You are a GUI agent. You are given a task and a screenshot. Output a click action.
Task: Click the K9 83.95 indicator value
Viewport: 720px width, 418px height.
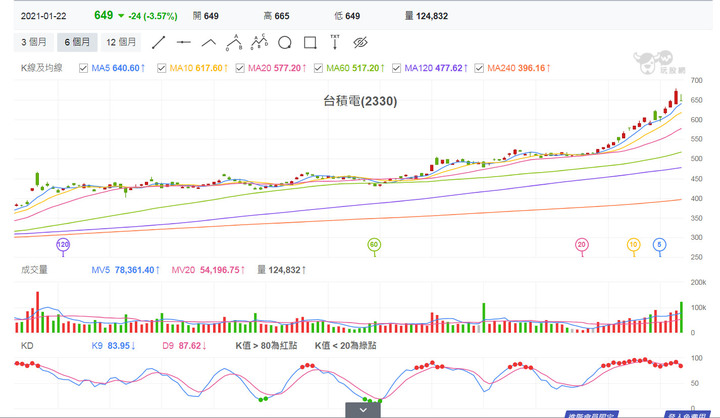[x=113, y=345]
